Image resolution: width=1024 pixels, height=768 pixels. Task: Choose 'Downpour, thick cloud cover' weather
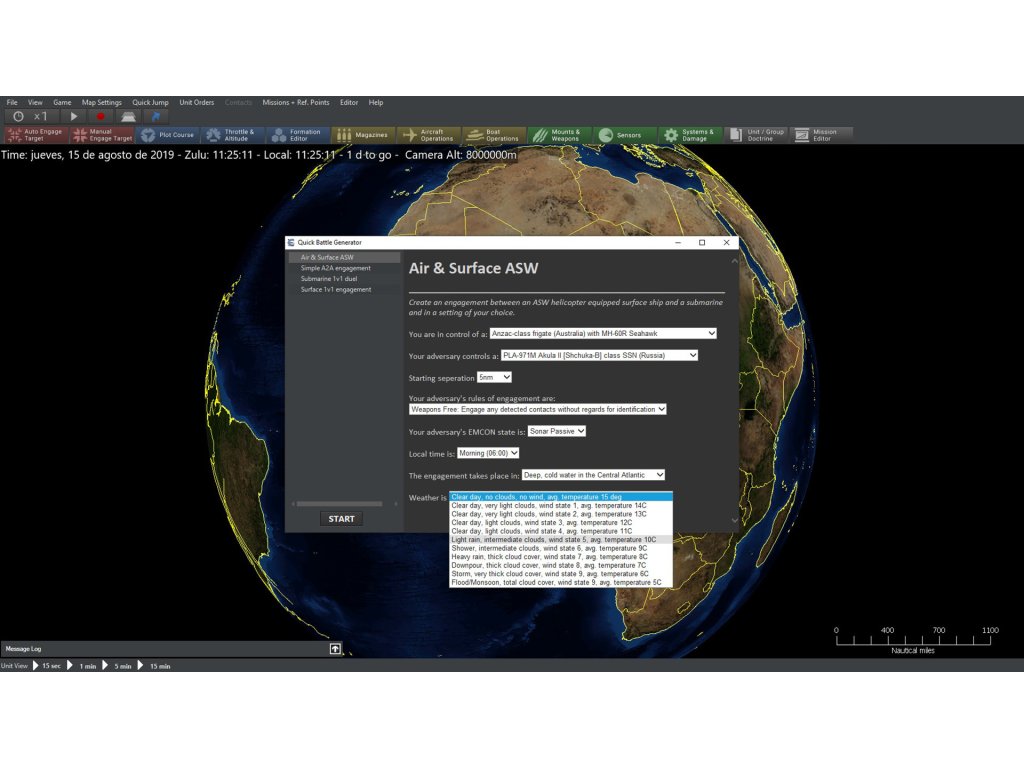(x=561, y=565)
